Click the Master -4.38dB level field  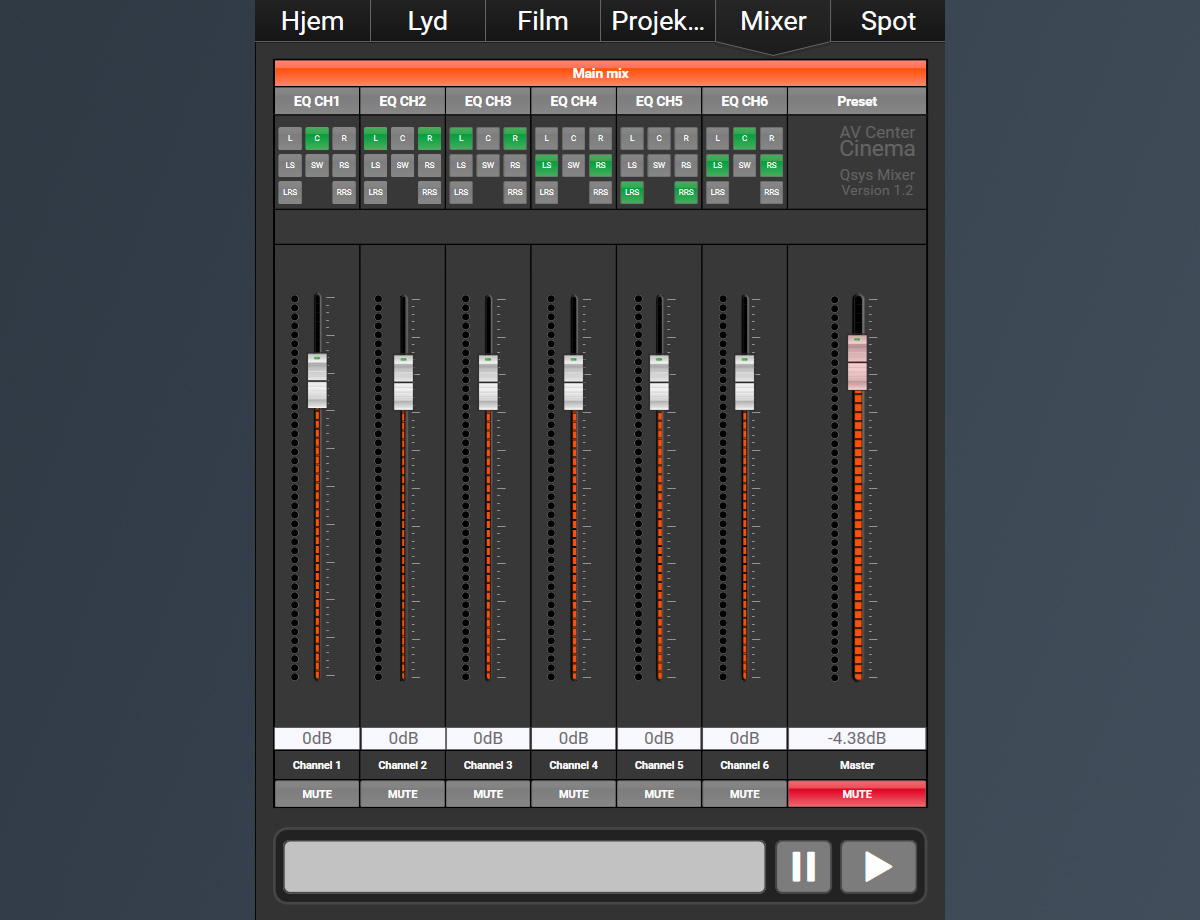click(857, 739)
